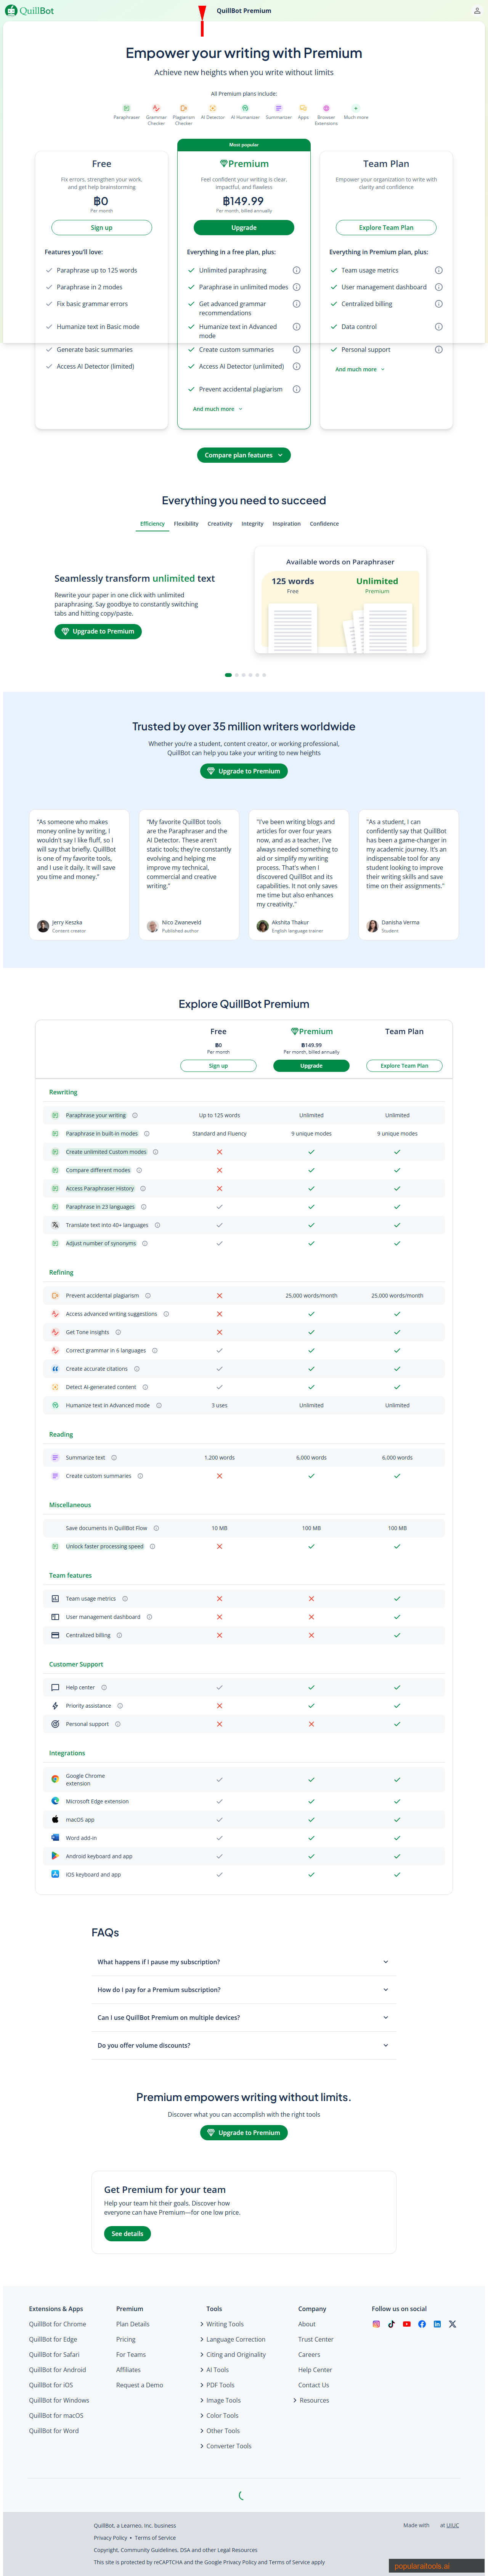Open QuillBot TikTok profile icon
This screenshot has height=2576, width=488.
(391, 2324)
